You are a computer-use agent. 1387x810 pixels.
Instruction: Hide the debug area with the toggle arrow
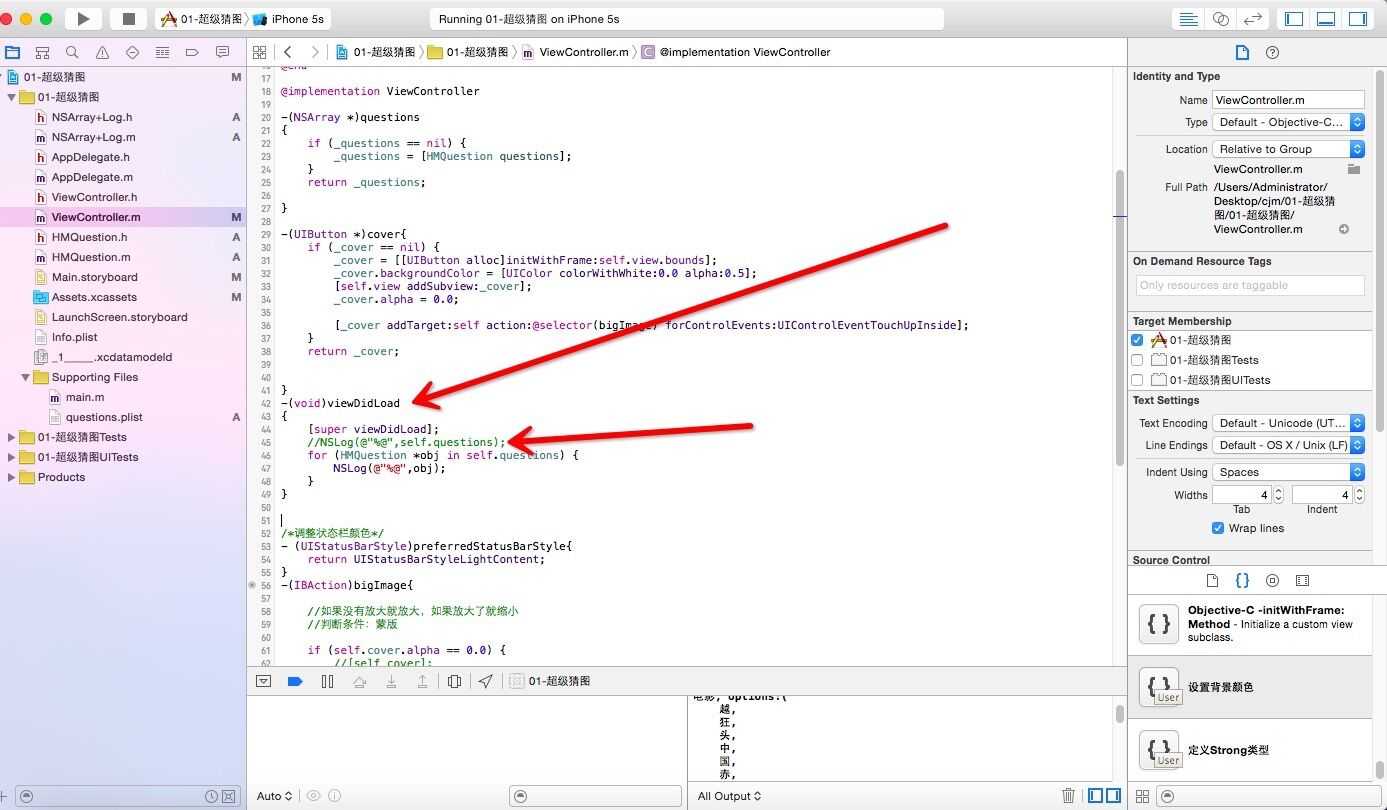[263, 681]
